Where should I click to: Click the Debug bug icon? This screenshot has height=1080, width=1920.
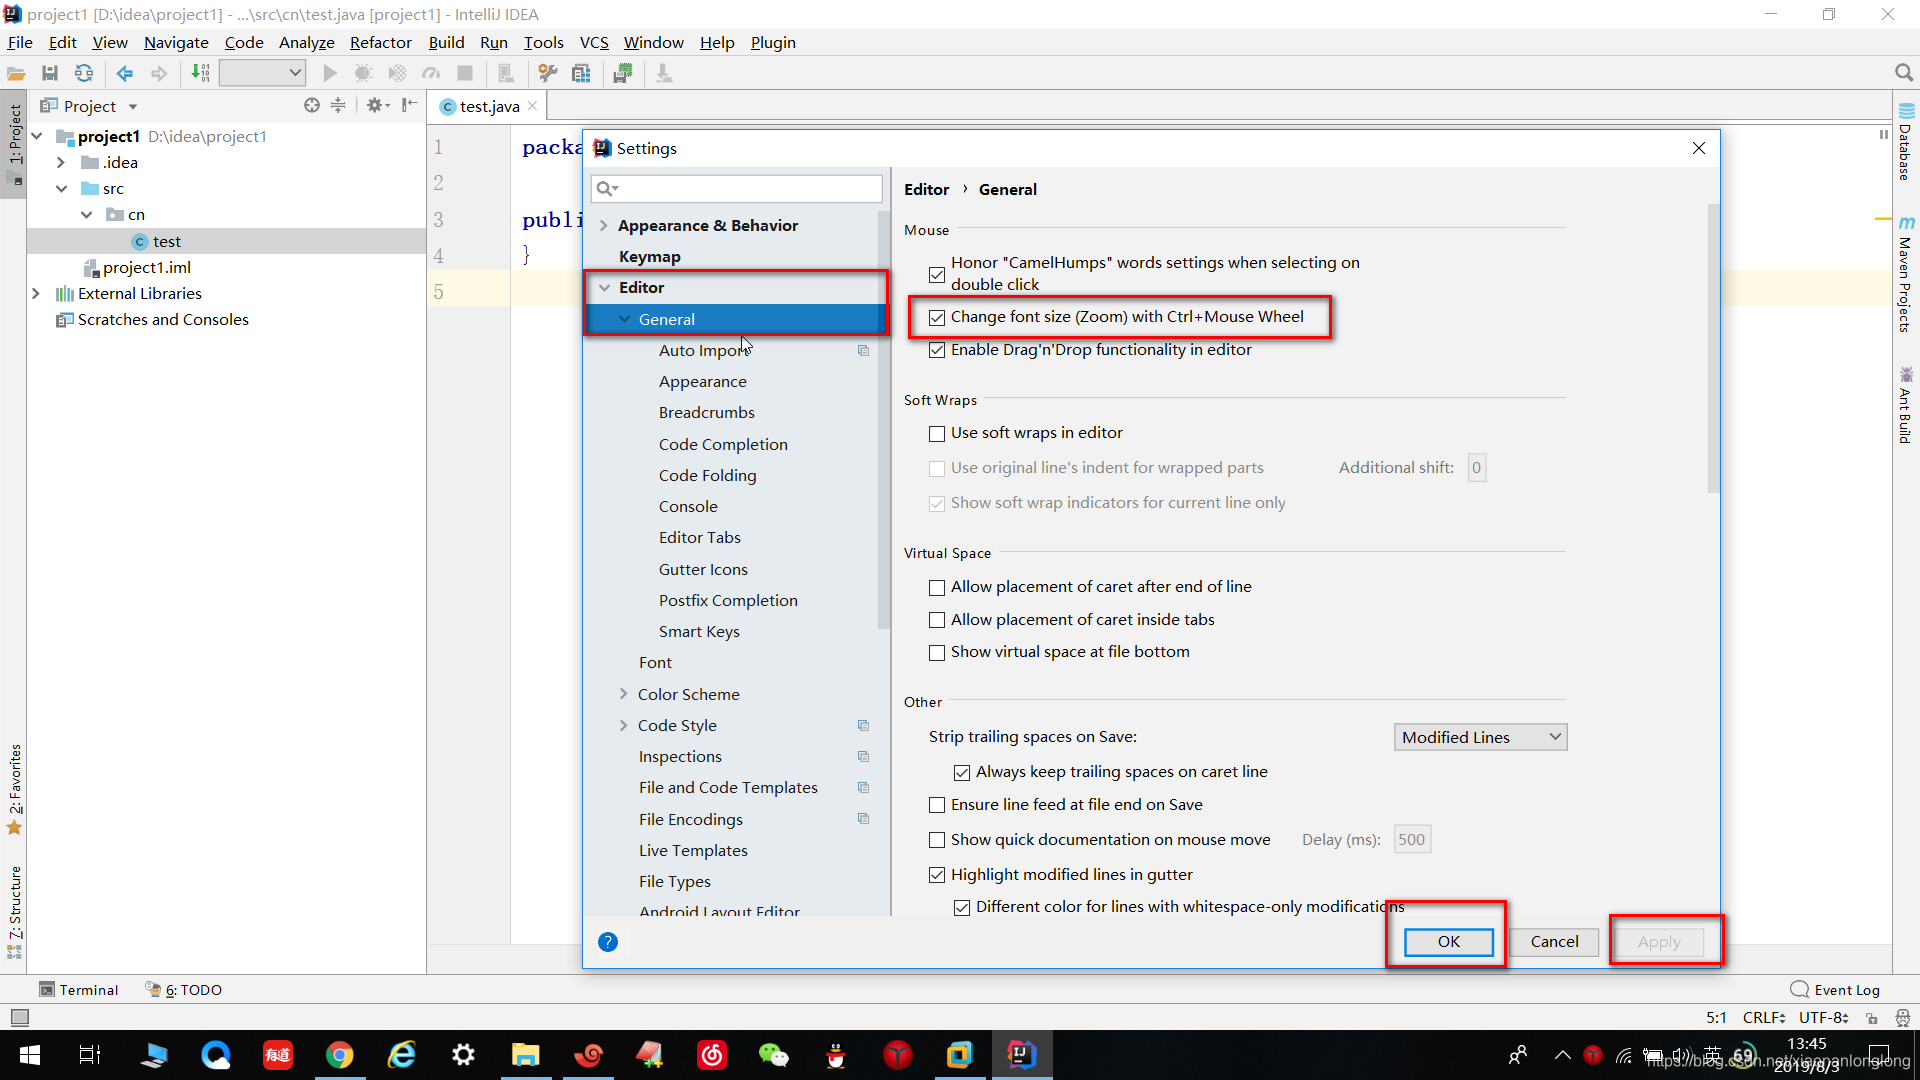click(363, 73)
